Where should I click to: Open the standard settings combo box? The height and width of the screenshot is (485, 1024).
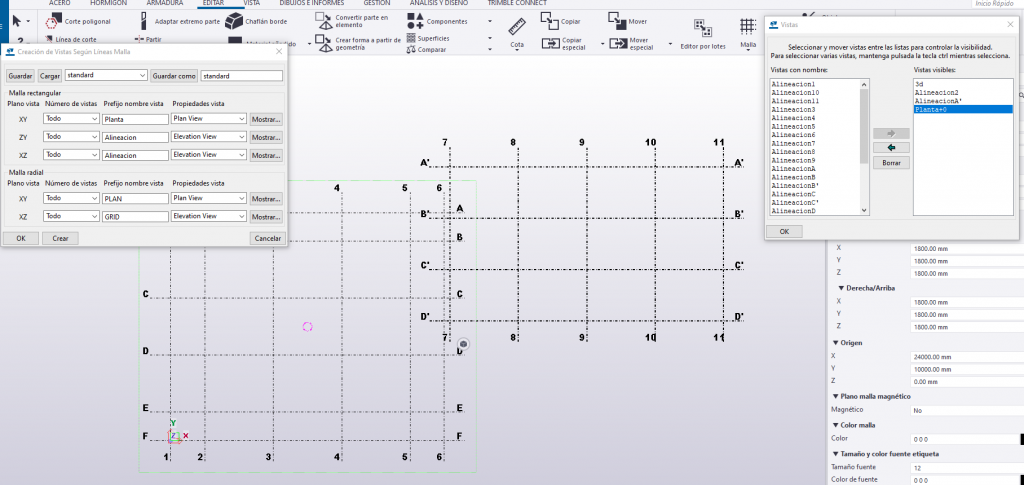pyautogui.click(x=106, y=76)
